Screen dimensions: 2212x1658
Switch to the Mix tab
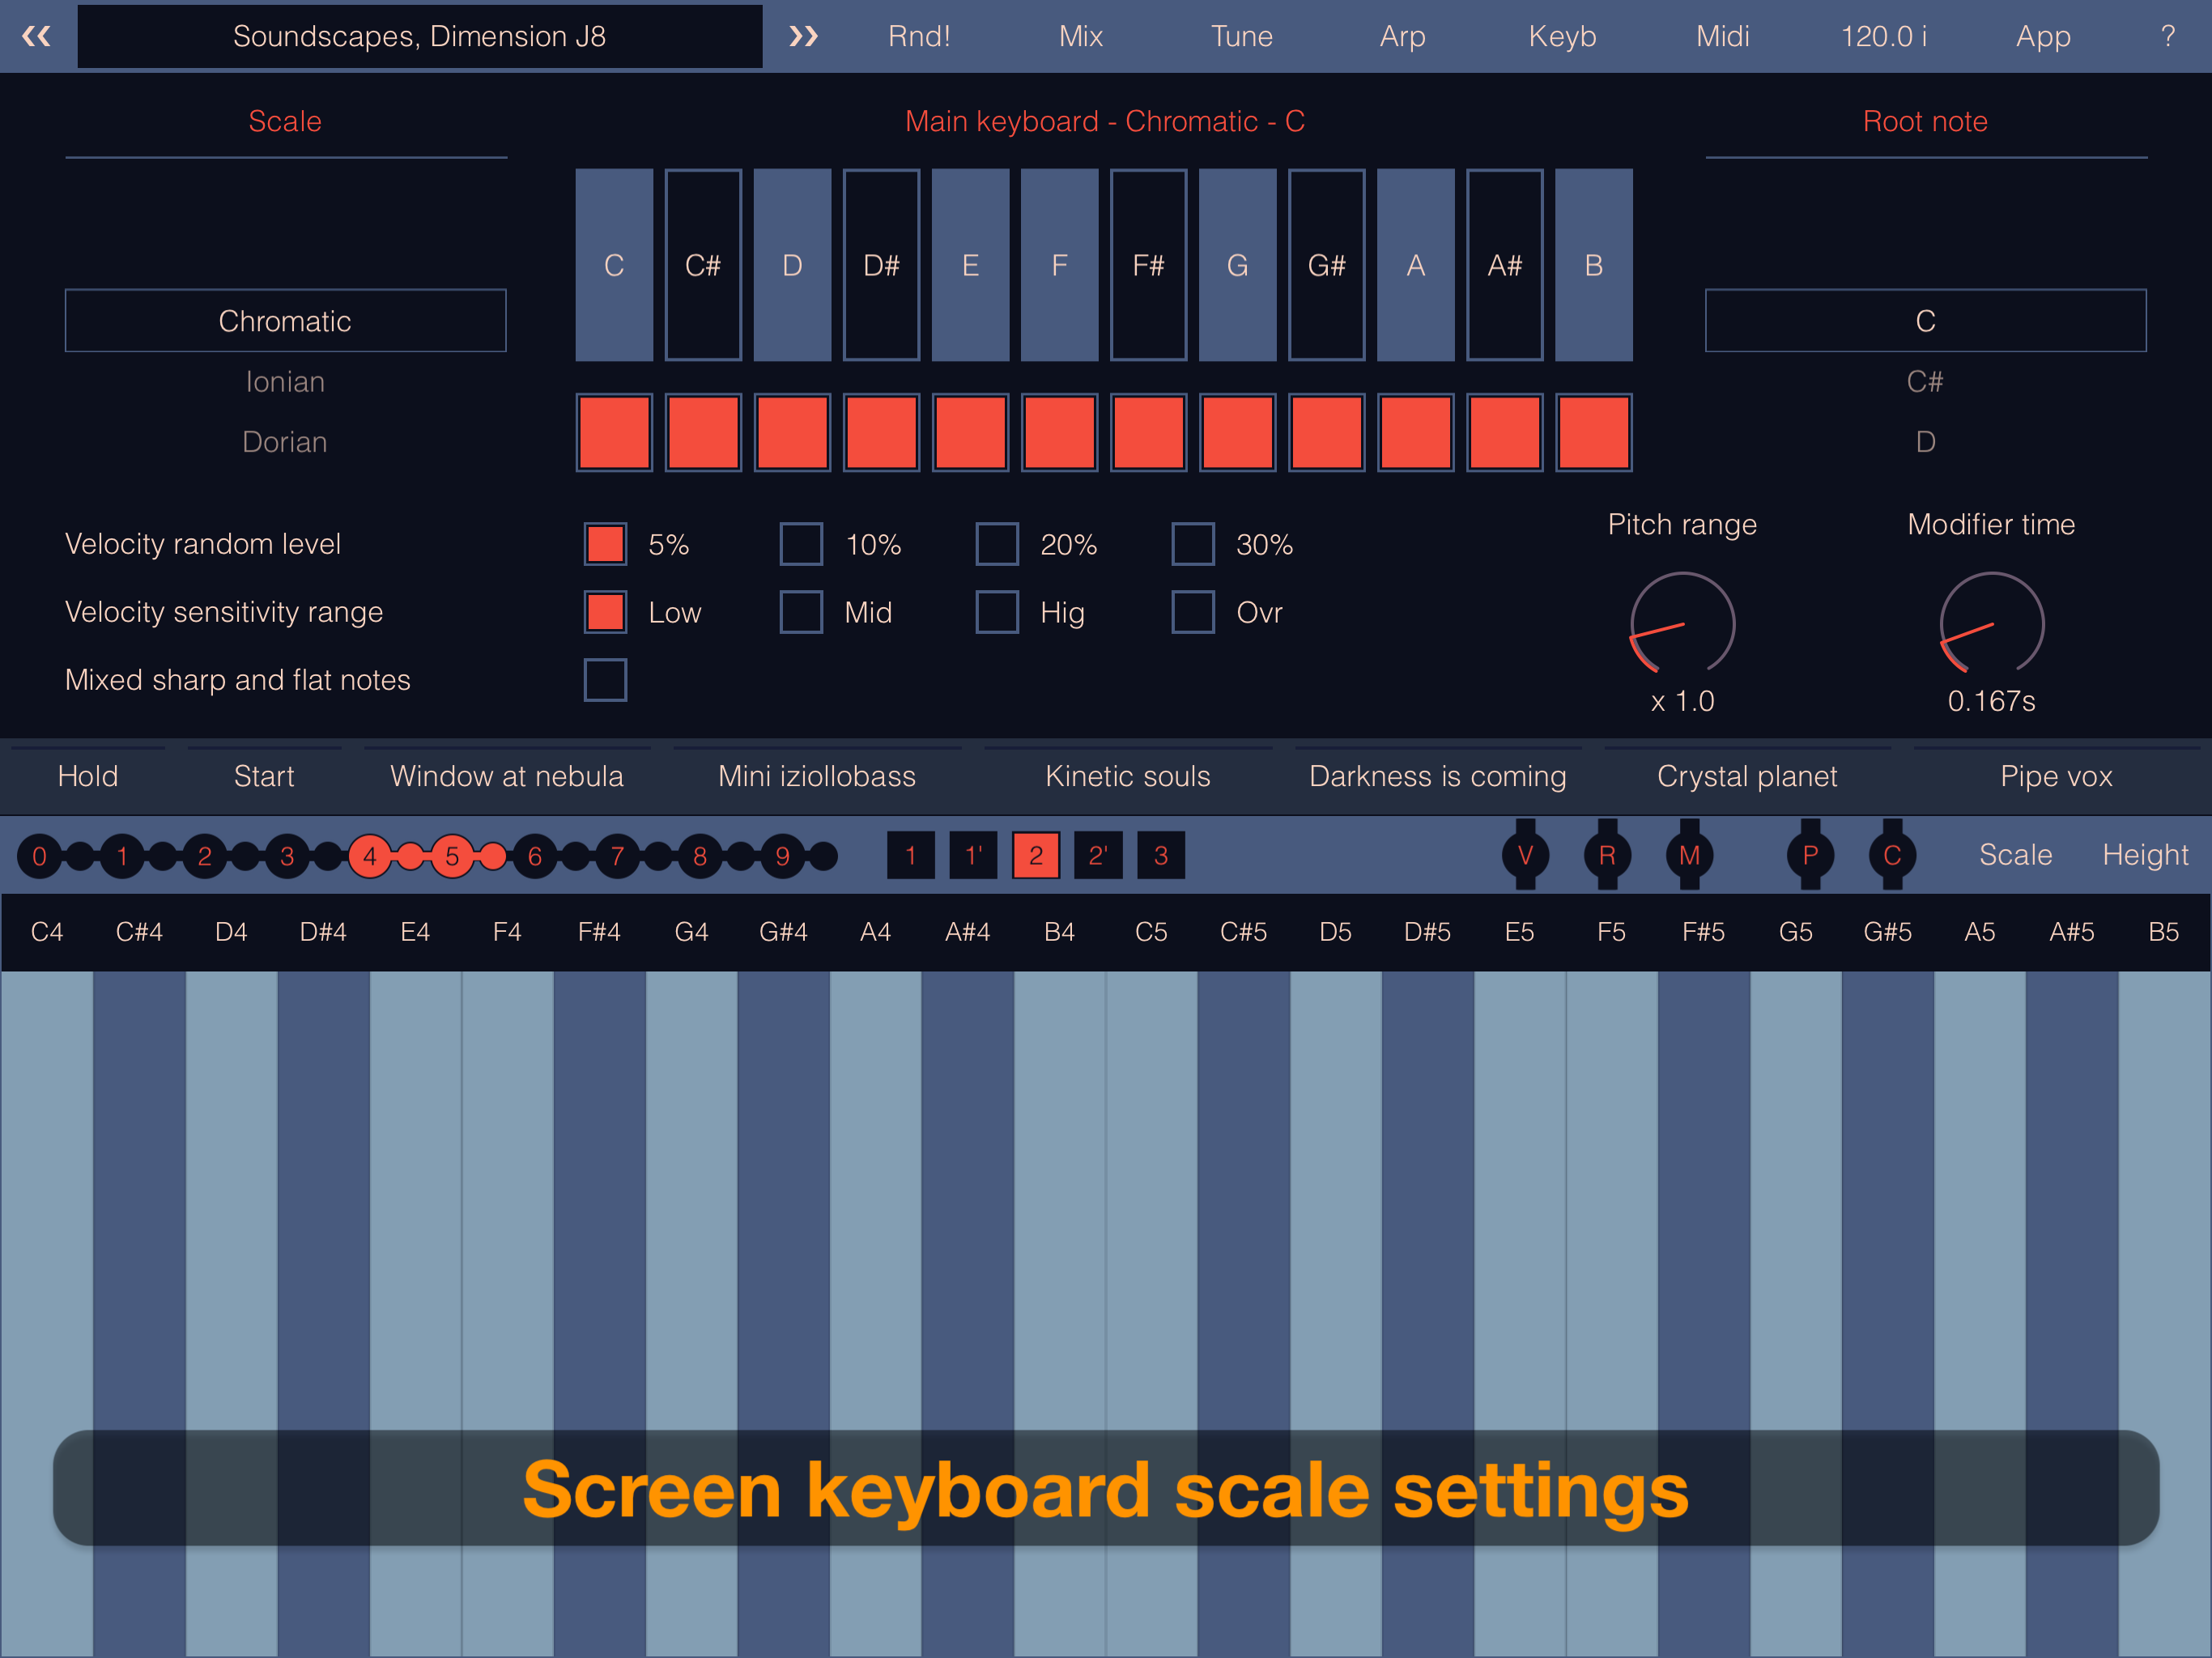click(x=1080, y=36)
